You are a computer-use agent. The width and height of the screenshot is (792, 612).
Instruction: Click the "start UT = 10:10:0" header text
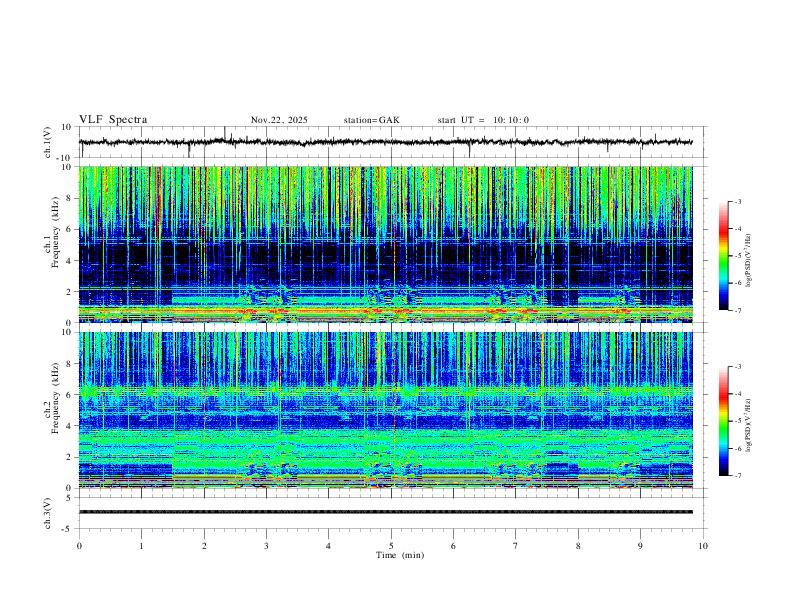click(x=483, y=120)
